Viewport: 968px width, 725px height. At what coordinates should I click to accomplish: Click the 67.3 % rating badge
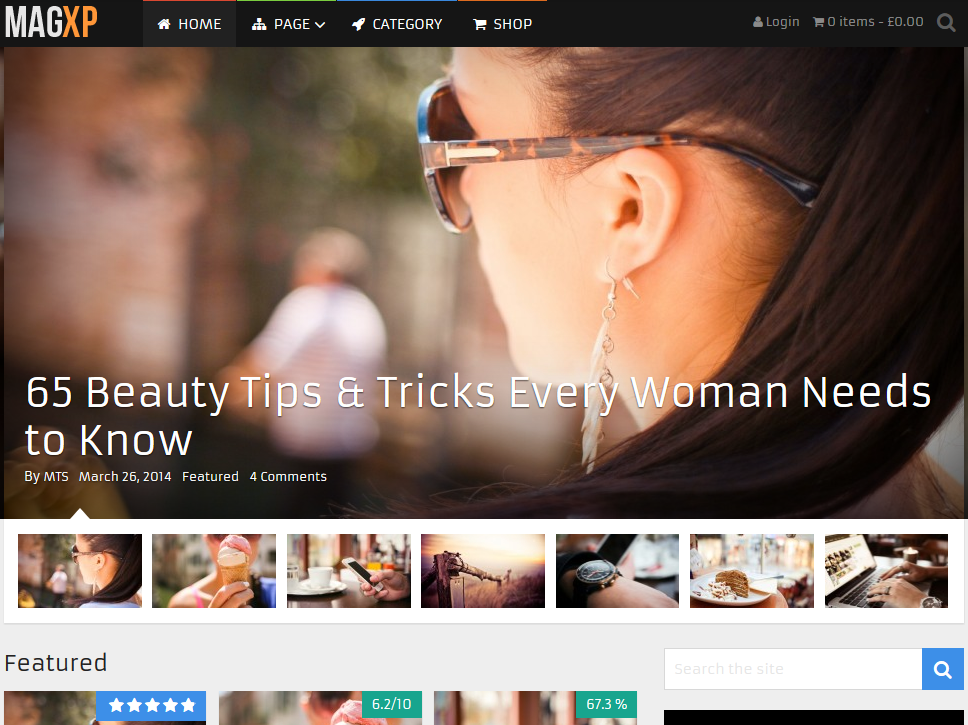[x=606, y=705]
